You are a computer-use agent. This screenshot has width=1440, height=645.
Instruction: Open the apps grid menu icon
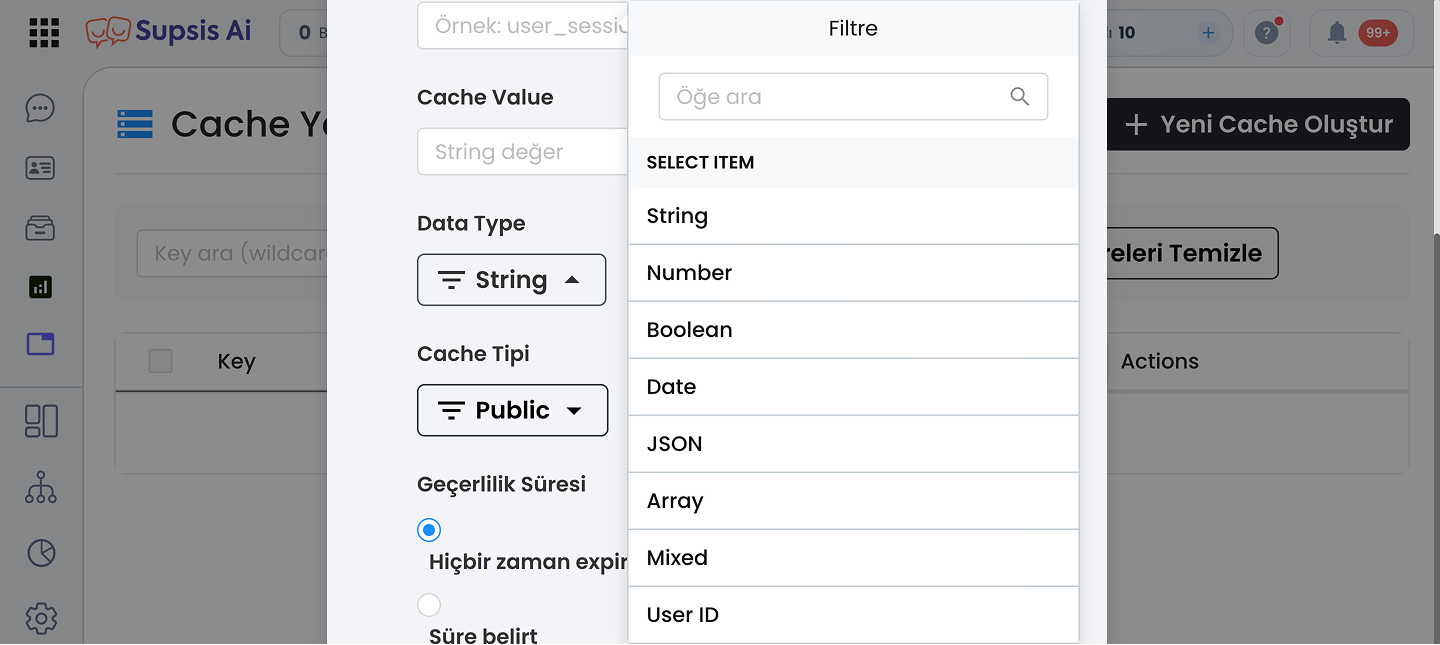(44, 32)
